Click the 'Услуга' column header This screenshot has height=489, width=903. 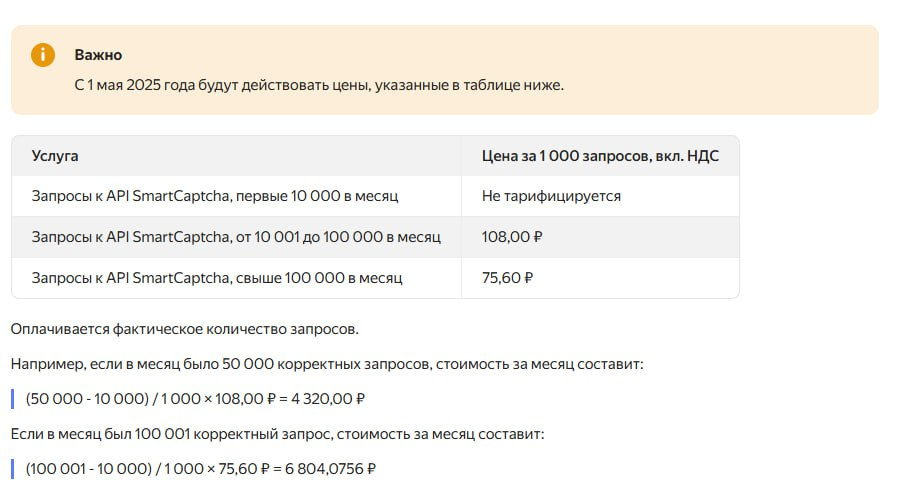coord(55,156)
